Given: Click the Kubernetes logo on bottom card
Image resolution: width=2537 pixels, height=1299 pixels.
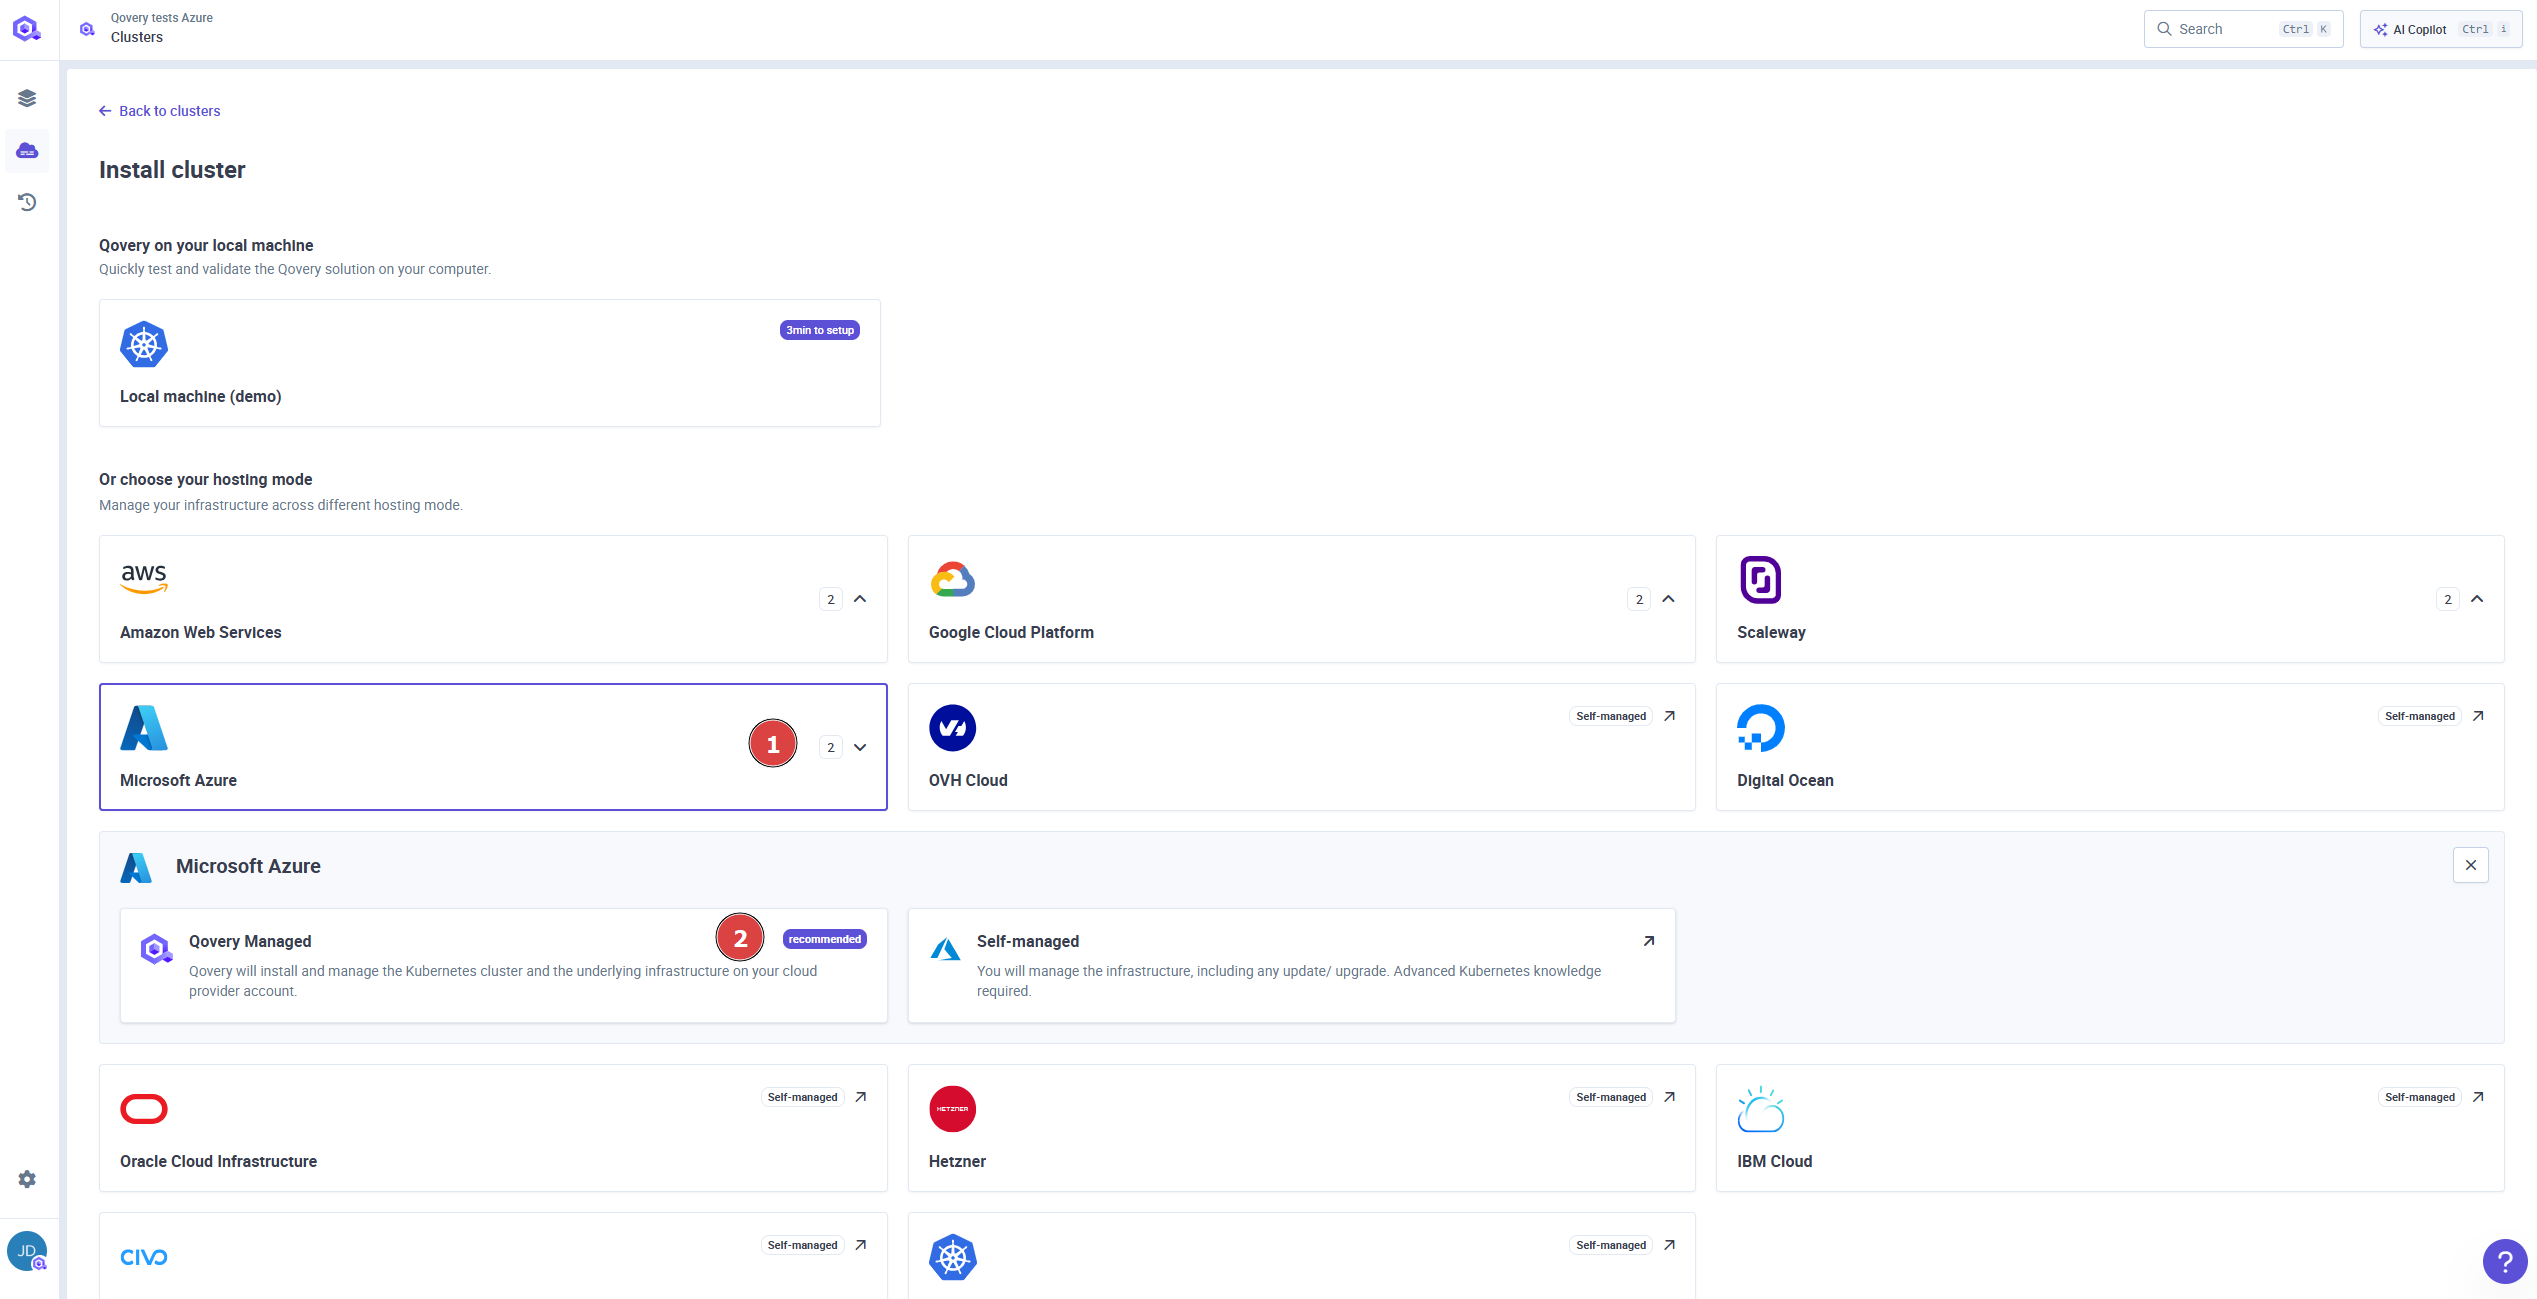Looking at the screenshot, I should [952, 1257].
